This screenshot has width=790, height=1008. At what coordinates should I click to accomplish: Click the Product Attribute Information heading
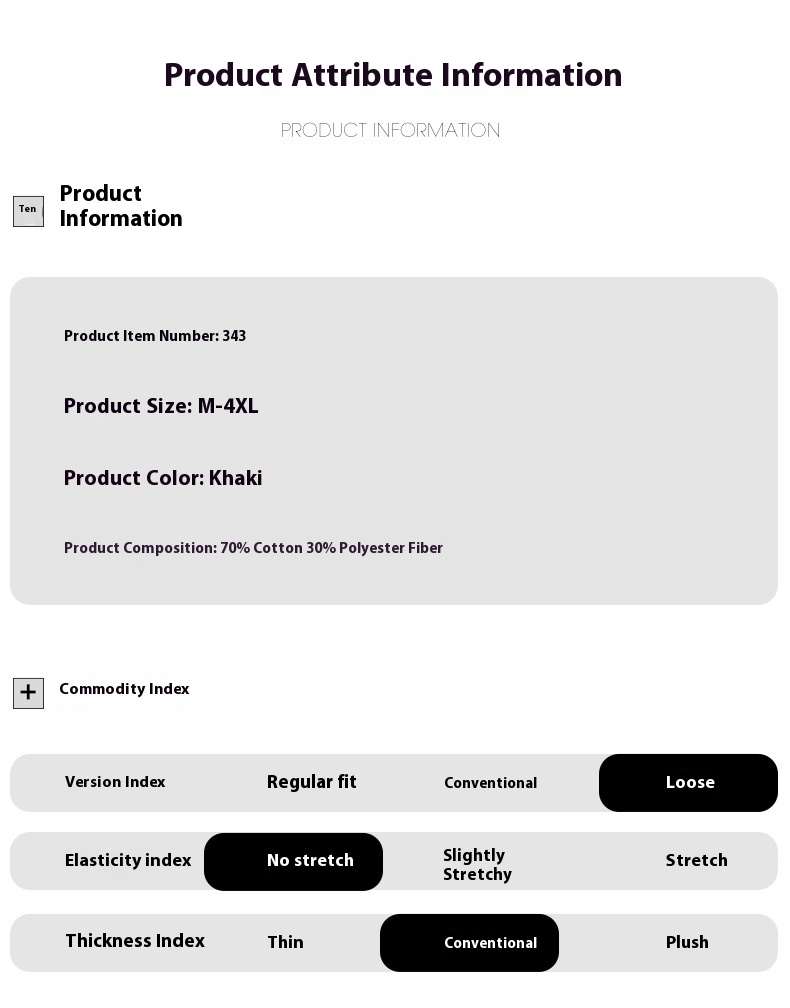pos(393,76)
